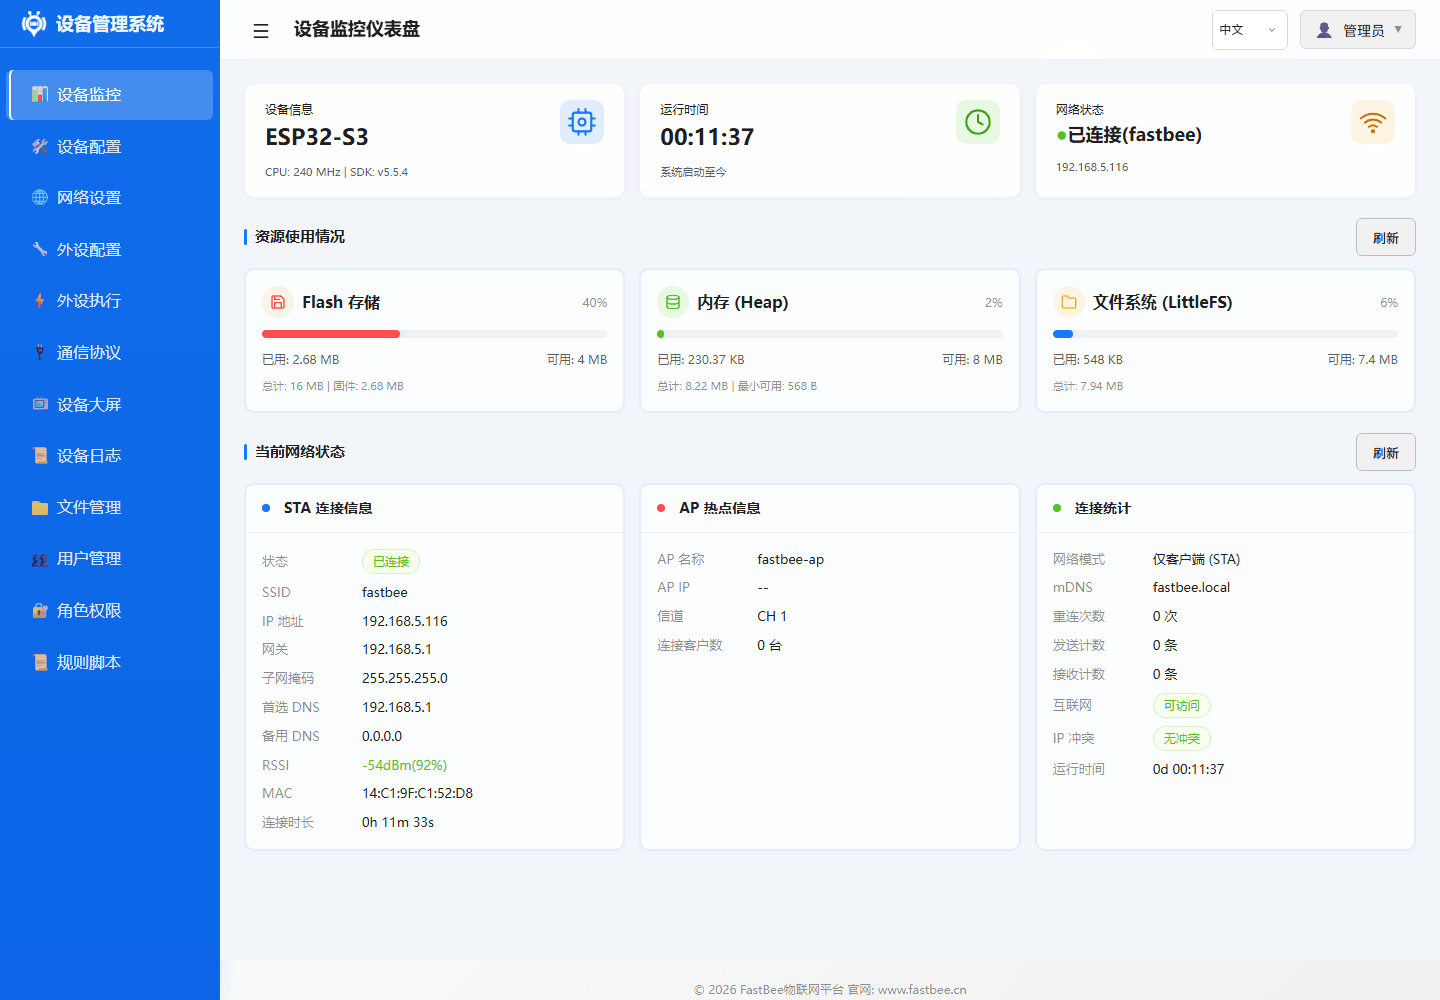The image size is (1440, 1000).
Task: Click the ESP32-S3 device name text
Action: point(317,137)
